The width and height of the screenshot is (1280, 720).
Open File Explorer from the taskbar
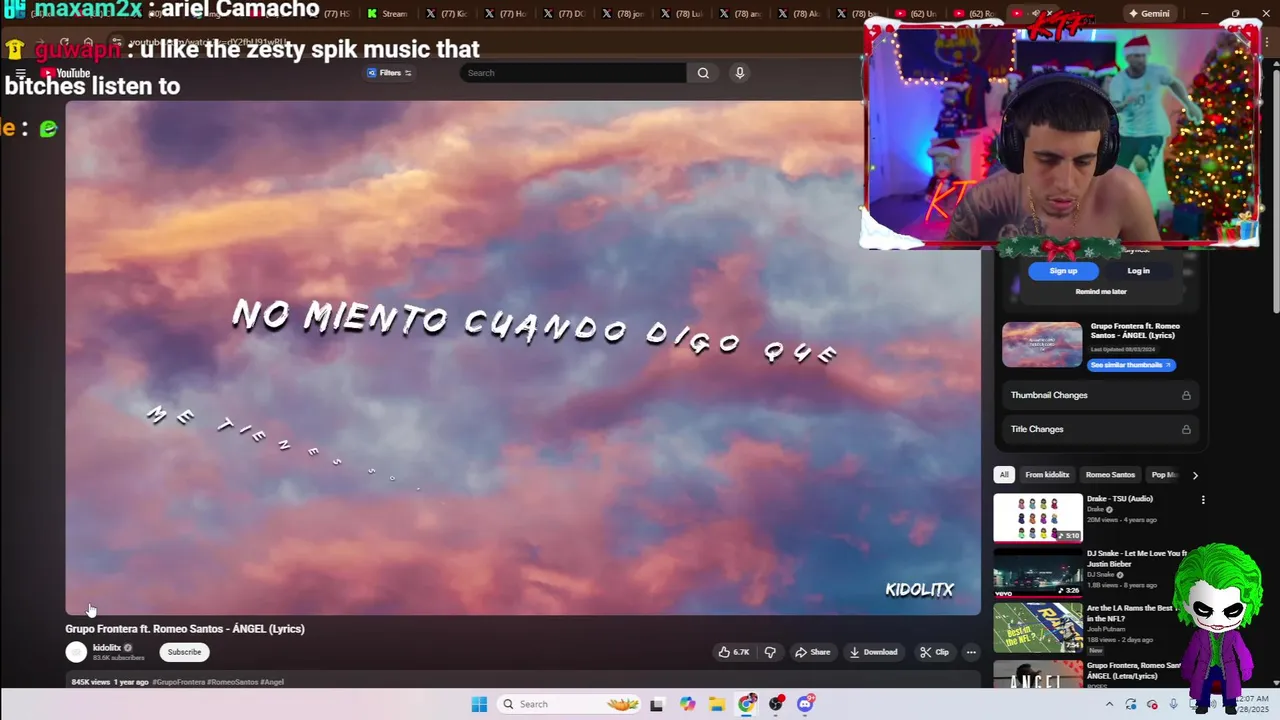pyautogui.click(x=717, y=704)
